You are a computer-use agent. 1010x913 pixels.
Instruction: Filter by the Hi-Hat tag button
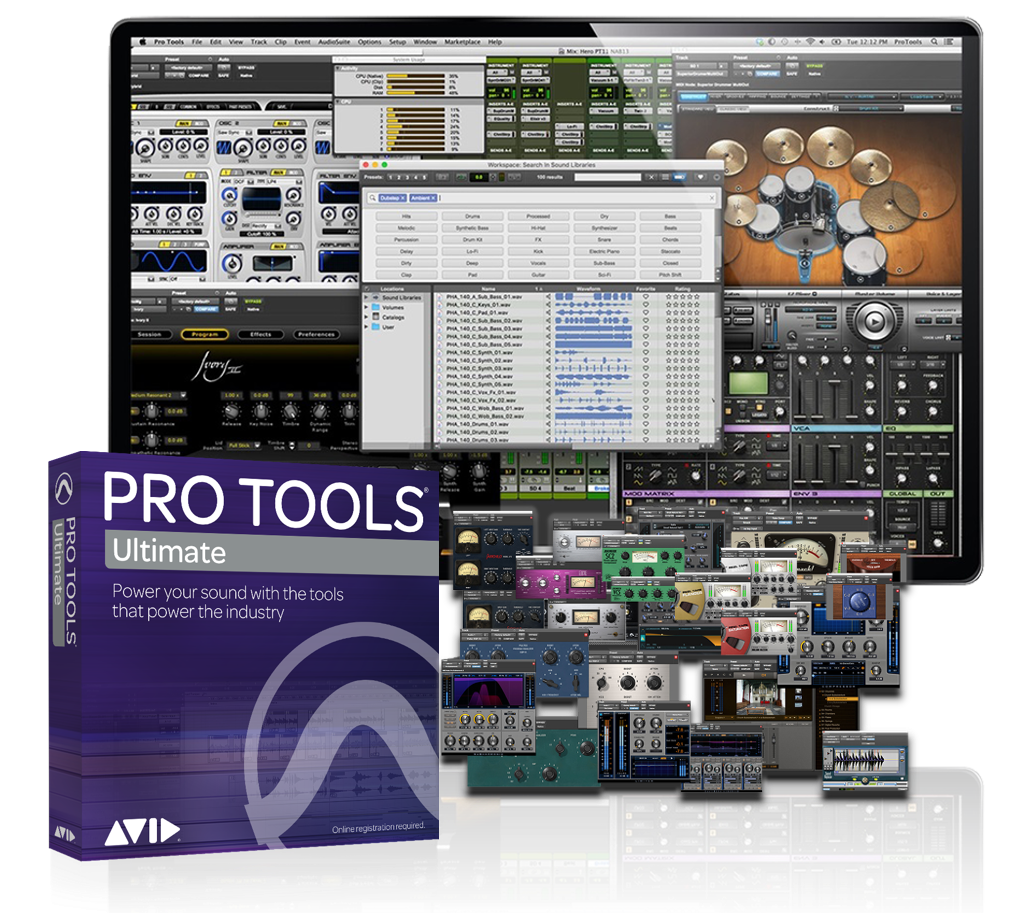(x=538, y=228)
